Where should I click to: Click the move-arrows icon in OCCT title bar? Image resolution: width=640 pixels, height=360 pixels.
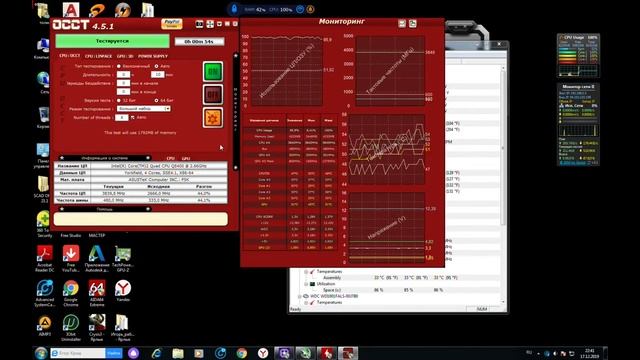pyautogui.click(x=210, y=24)
